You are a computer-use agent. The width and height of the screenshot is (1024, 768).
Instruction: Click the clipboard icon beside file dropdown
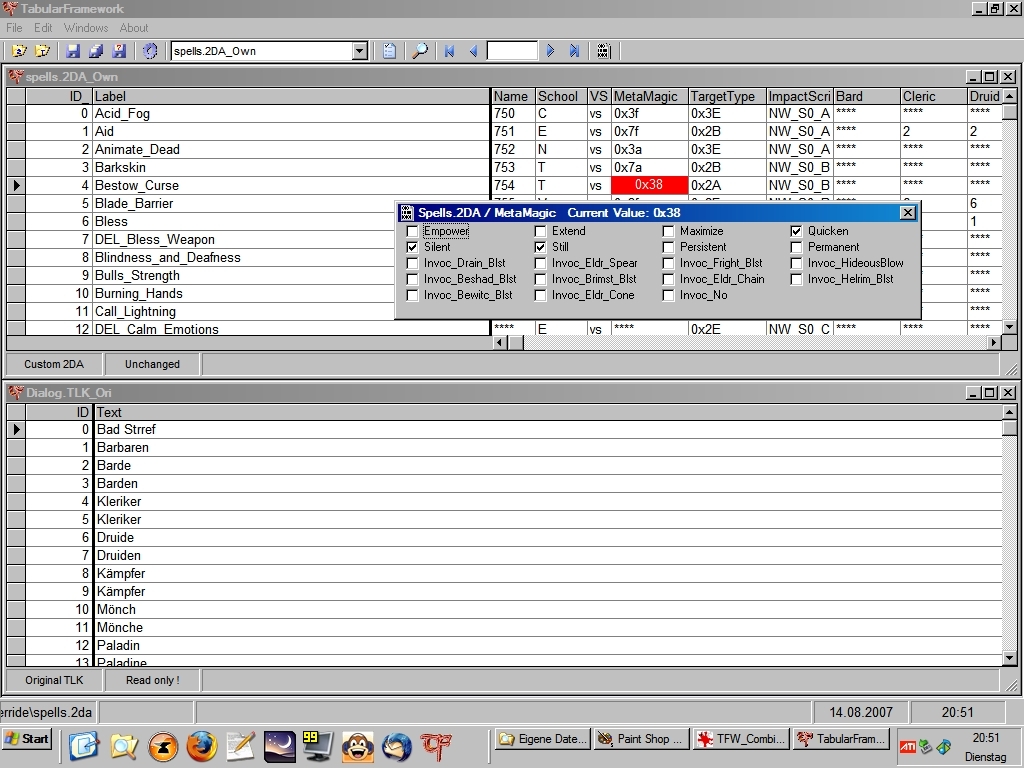tap(390, 51)
